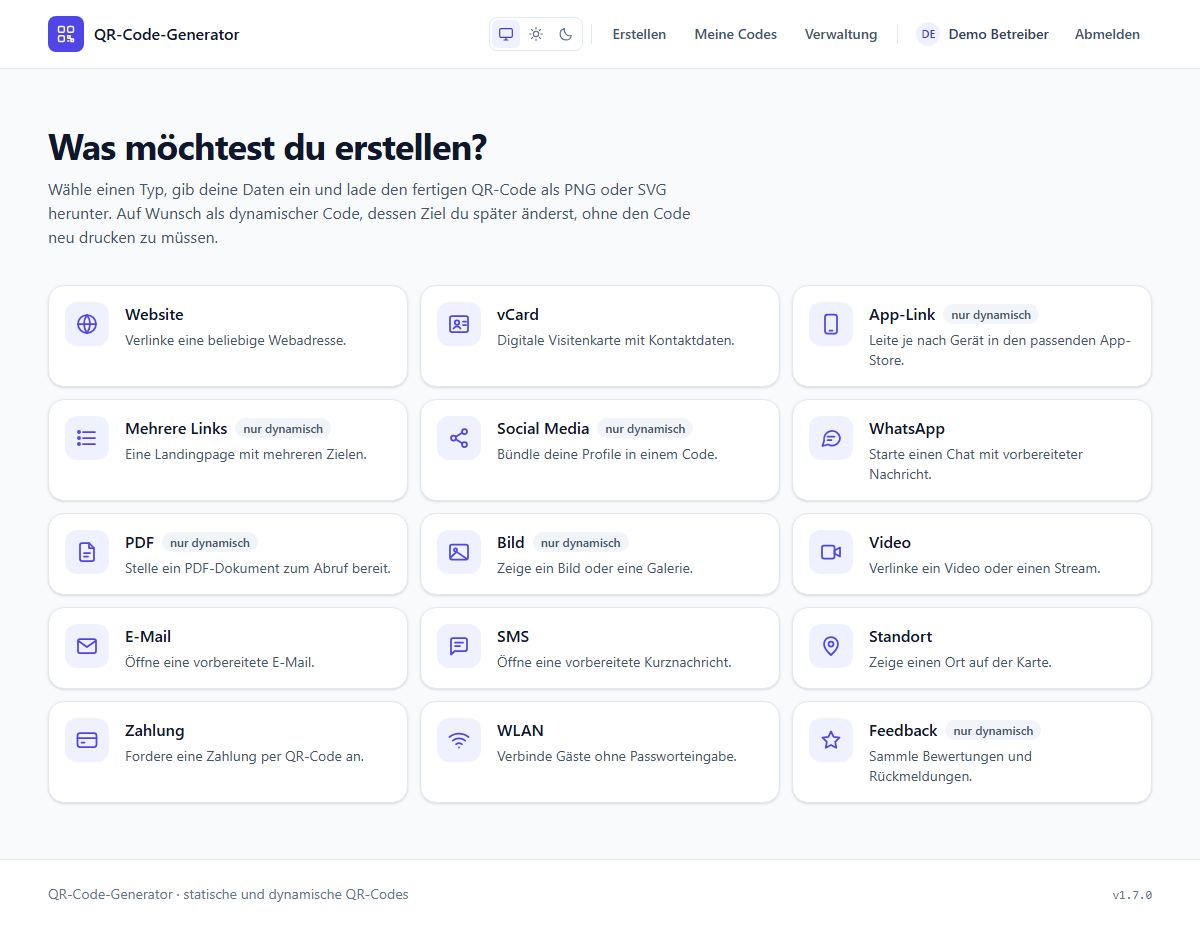
Task: Open the Demo Betreiber profile
Action: pos(999,34)
